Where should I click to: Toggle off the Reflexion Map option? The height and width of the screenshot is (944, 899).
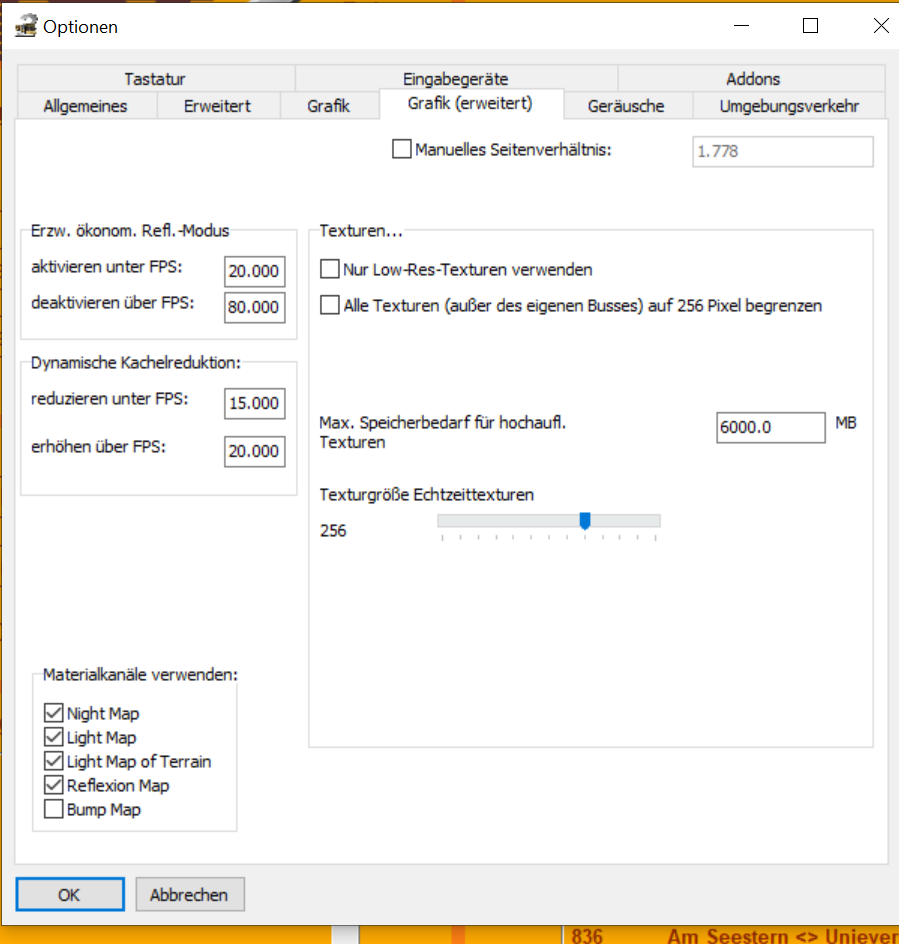[x=54, y=786]
